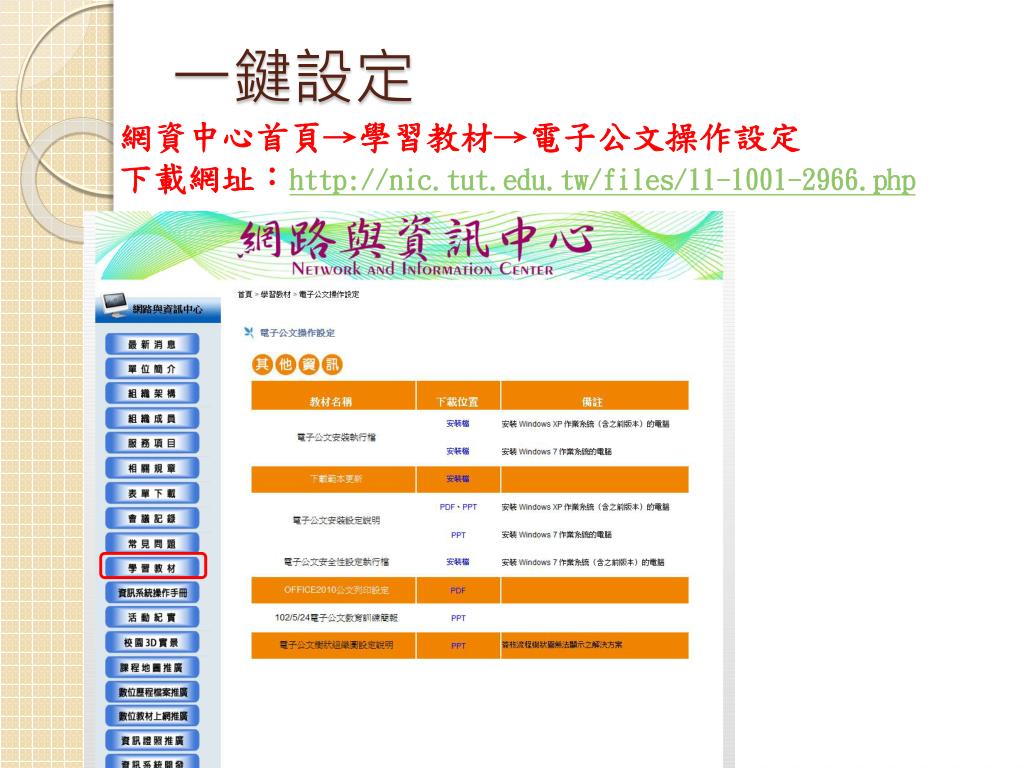
Task: Click the blue bird icon beside 電子公文操作設定 heading
Action: (x=249, y=332)
